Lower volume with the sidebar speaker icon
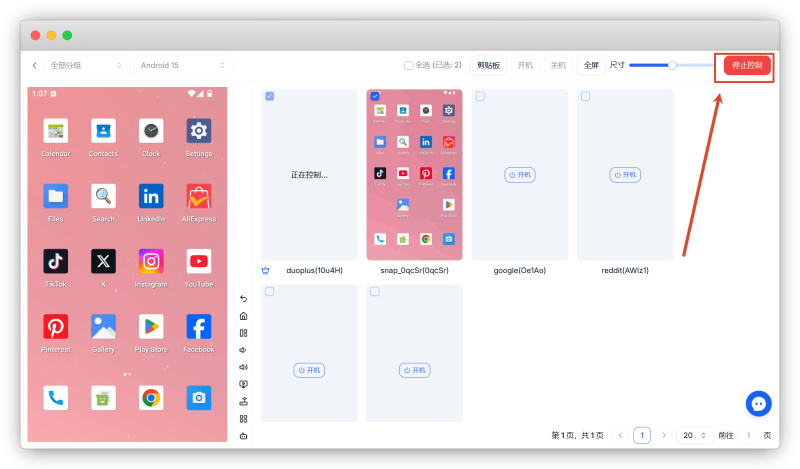 pyautogui.click(x=243, y=350)
